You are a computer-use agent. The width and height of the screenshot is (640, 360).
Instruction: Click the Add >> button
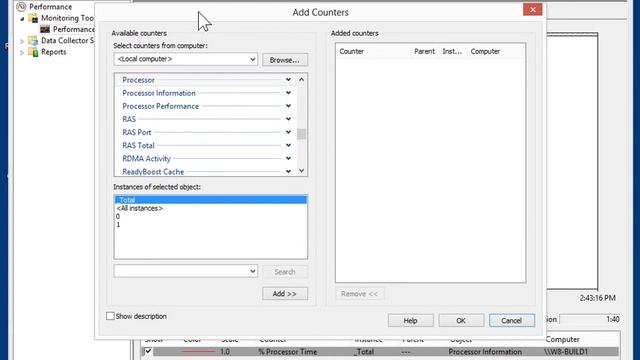[x=285, y=293]
